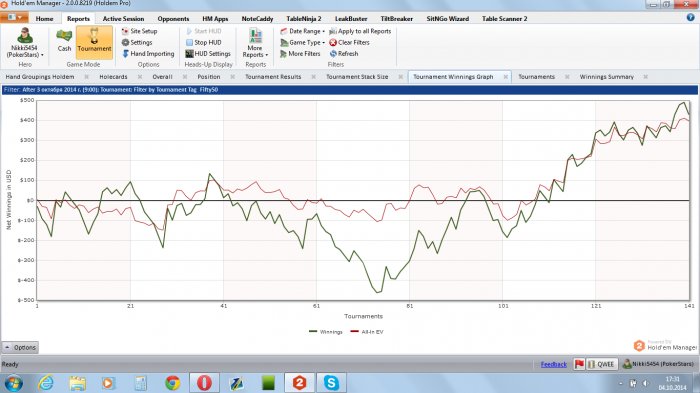
Task: Expand Game Type dropdown
Action: (302, 42)
